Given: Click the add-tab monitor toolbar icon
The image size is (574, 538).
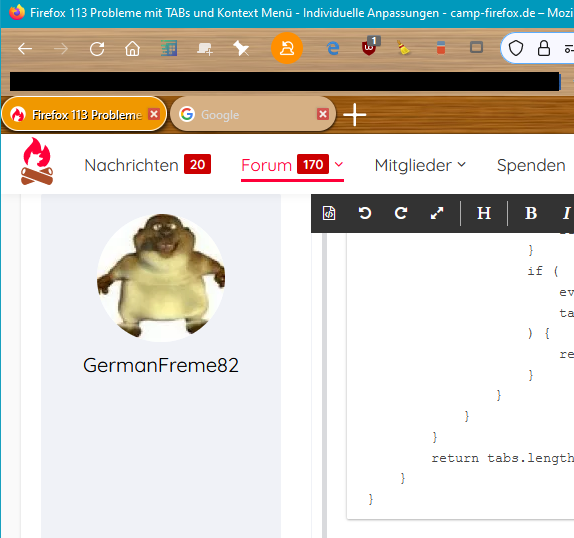Looking at the screenshot, I should tap(205, 48).
